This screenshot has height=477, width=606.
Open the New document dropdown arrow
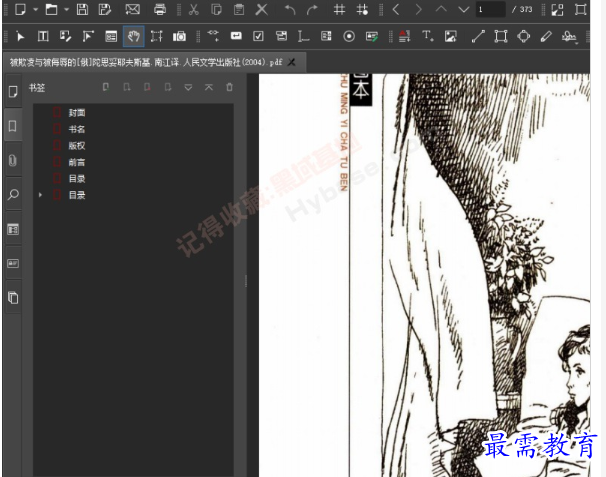pyautogui.click(x=35, y=9)
